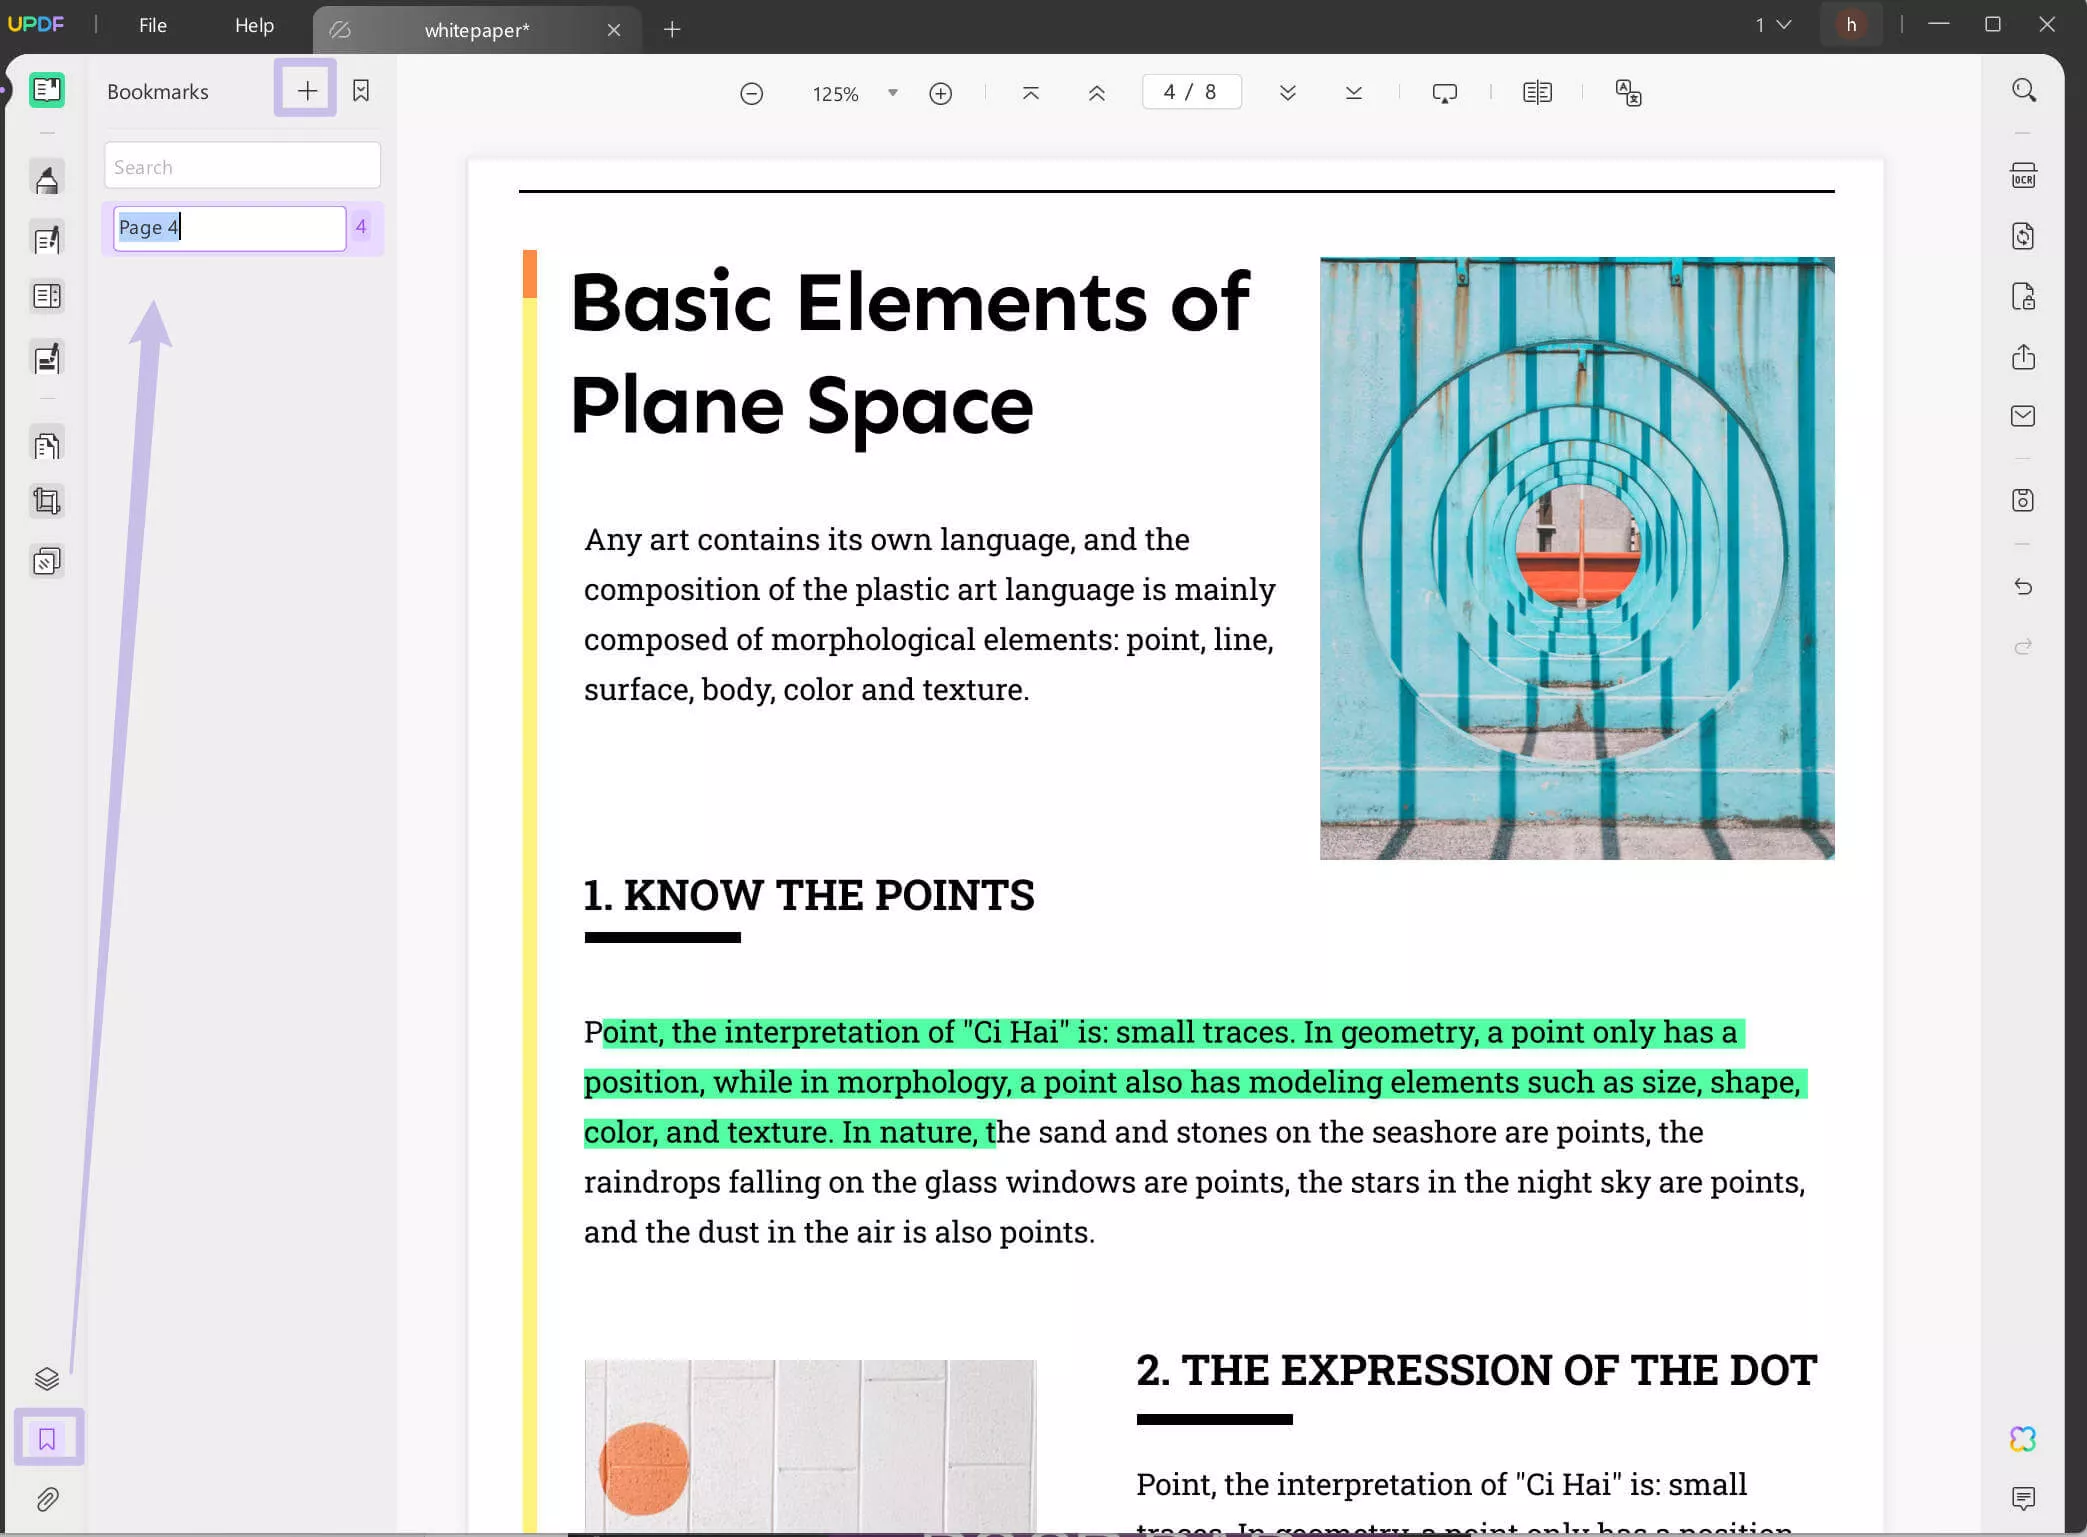Image resolution: width=2087 pixels, height=1537 pixels.
Task: Go to the previous page
Action: click(1096, 93)
